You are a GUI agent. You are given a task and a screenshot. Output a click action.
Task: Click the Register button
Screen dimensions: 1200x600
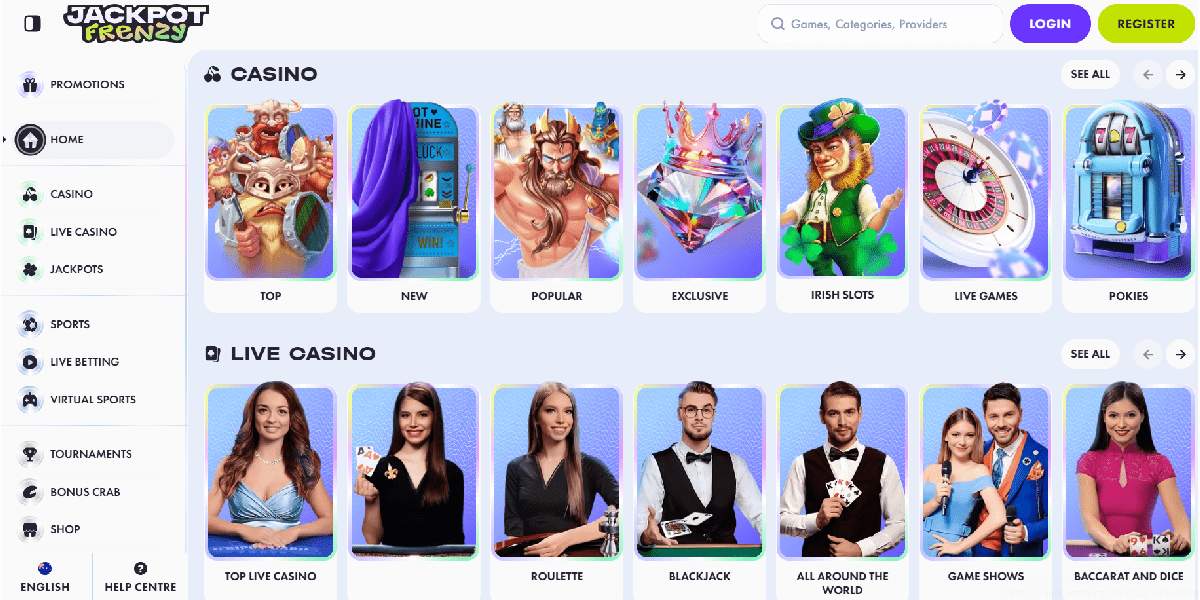click(1146, 24)
